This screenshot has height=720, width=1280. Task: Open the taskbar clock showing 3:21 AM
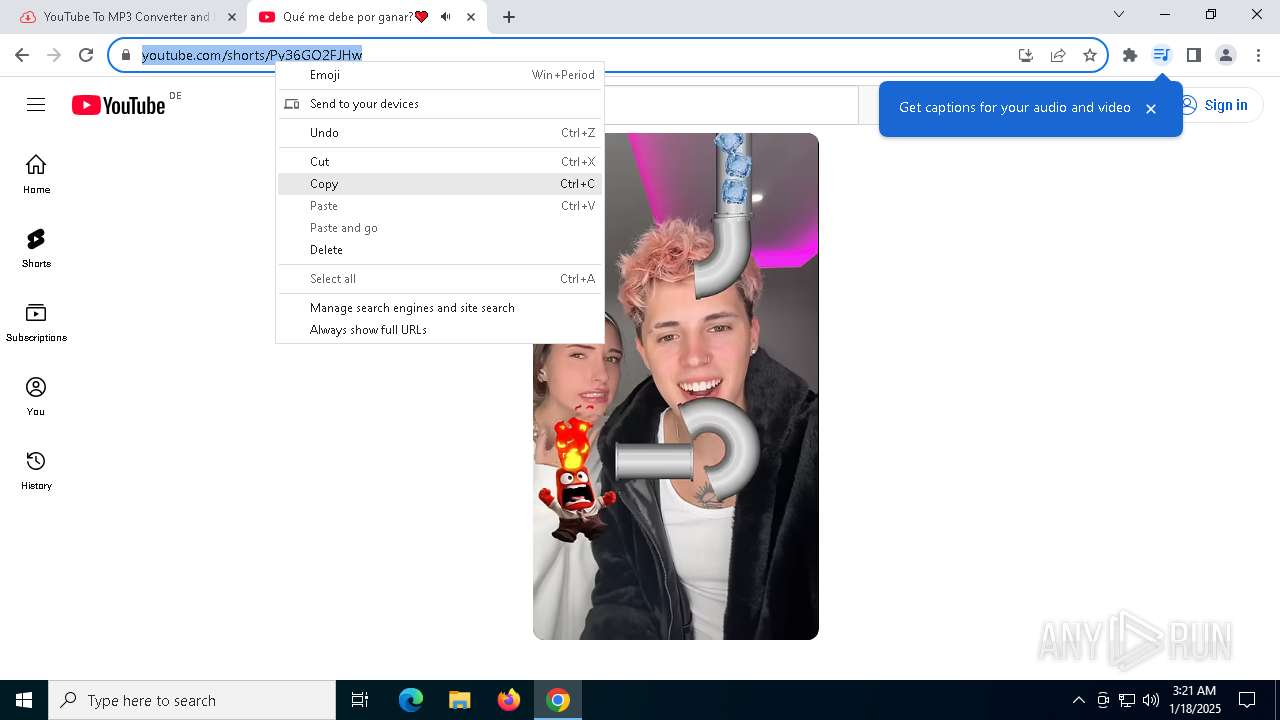(x=1195, y=700)
